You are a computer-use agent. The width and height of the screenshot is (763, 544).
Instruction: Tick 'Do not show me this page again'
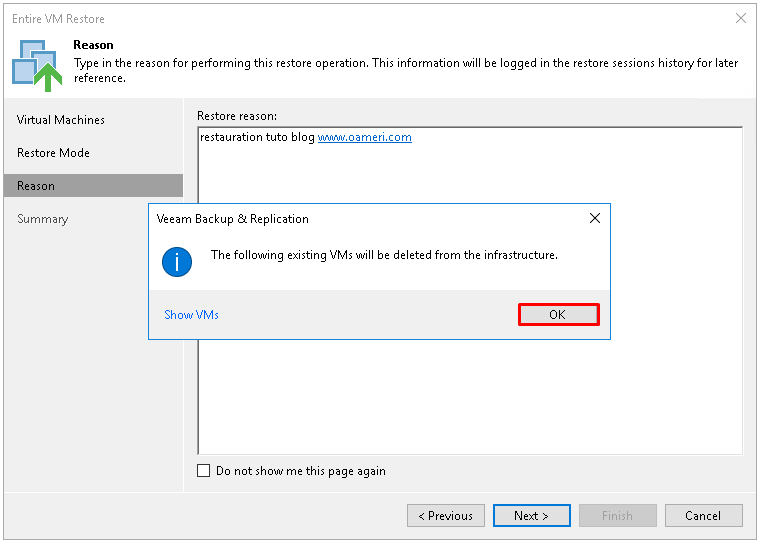(203, 471)
